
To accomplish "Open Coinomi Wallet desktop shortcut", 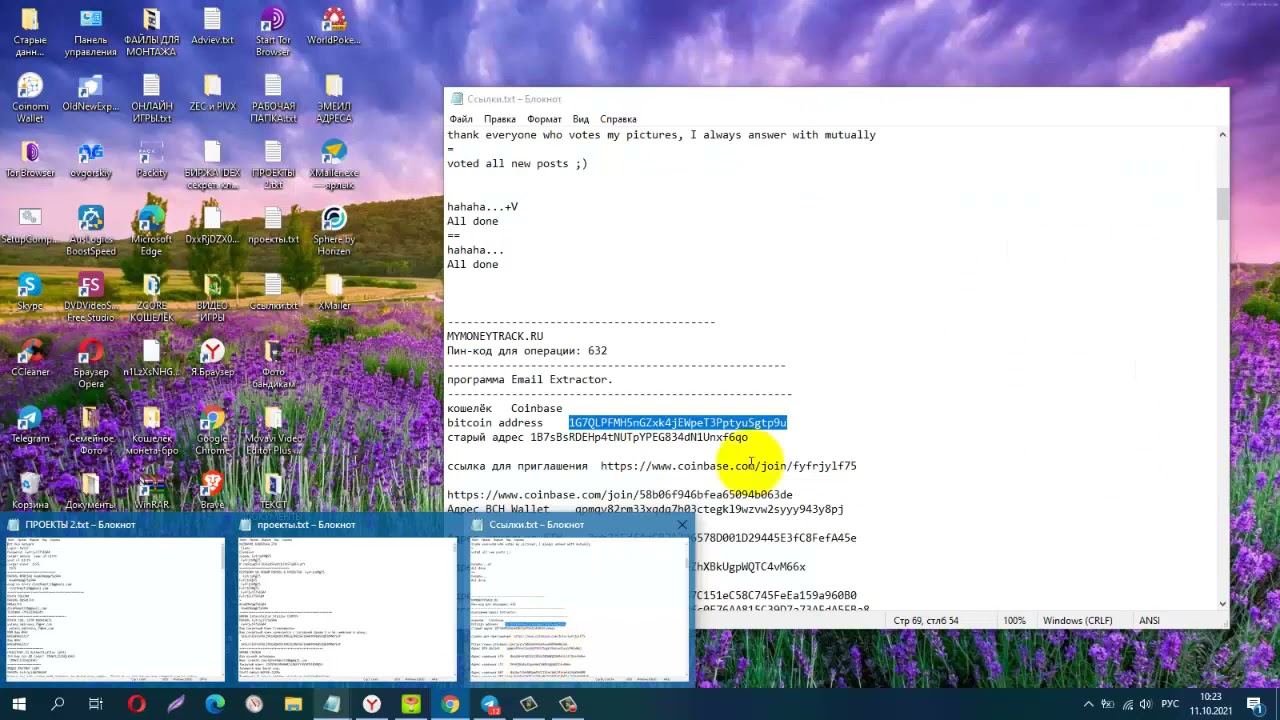I will 30,98.
